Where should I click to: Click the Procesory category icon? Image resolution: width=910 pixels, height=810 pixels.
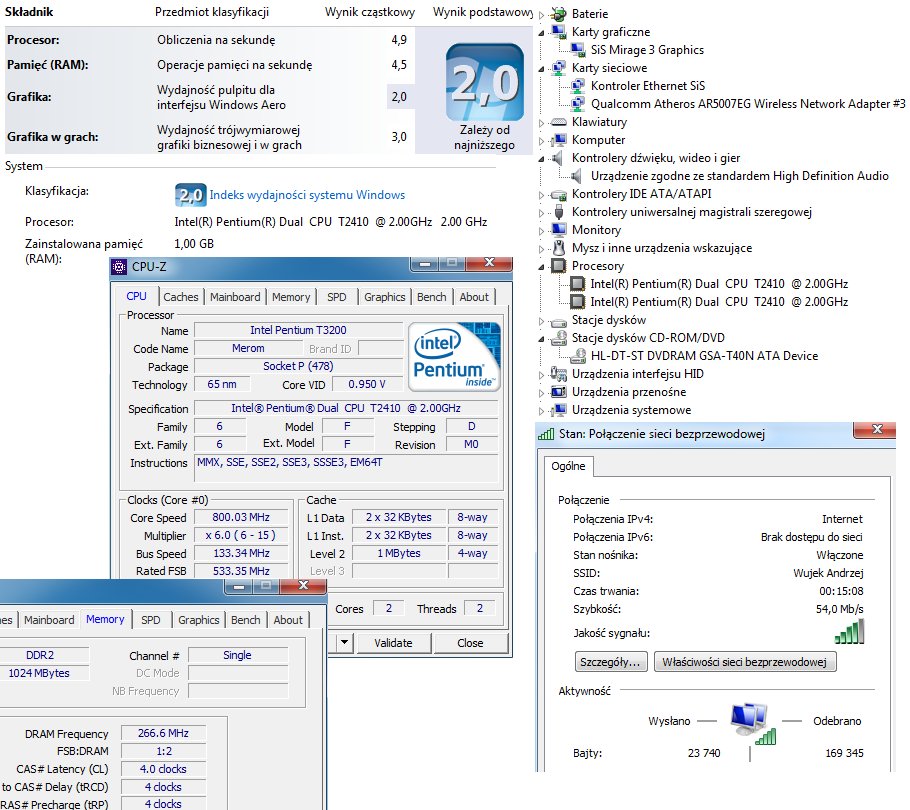point(558,266)
